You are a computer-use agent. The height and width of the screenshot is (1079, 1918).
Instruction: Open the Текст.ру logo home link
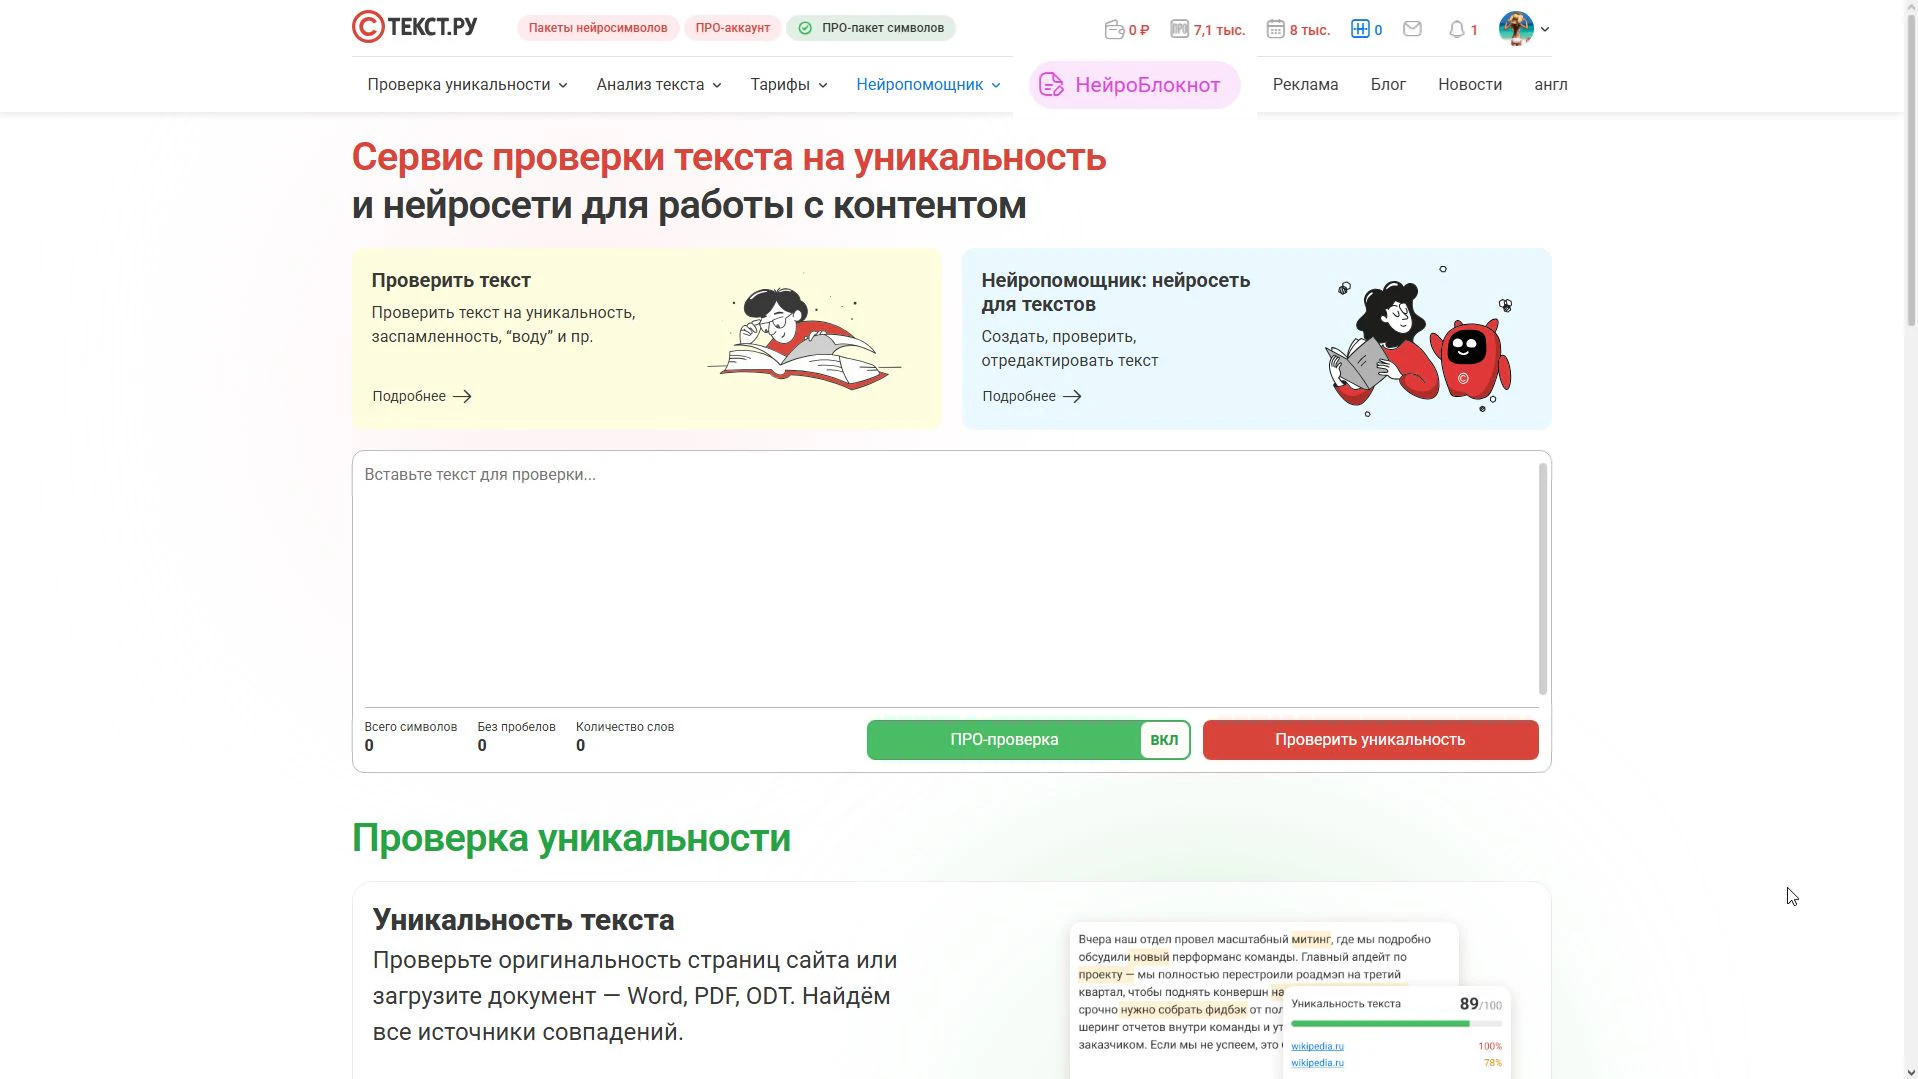pos(414,27)
